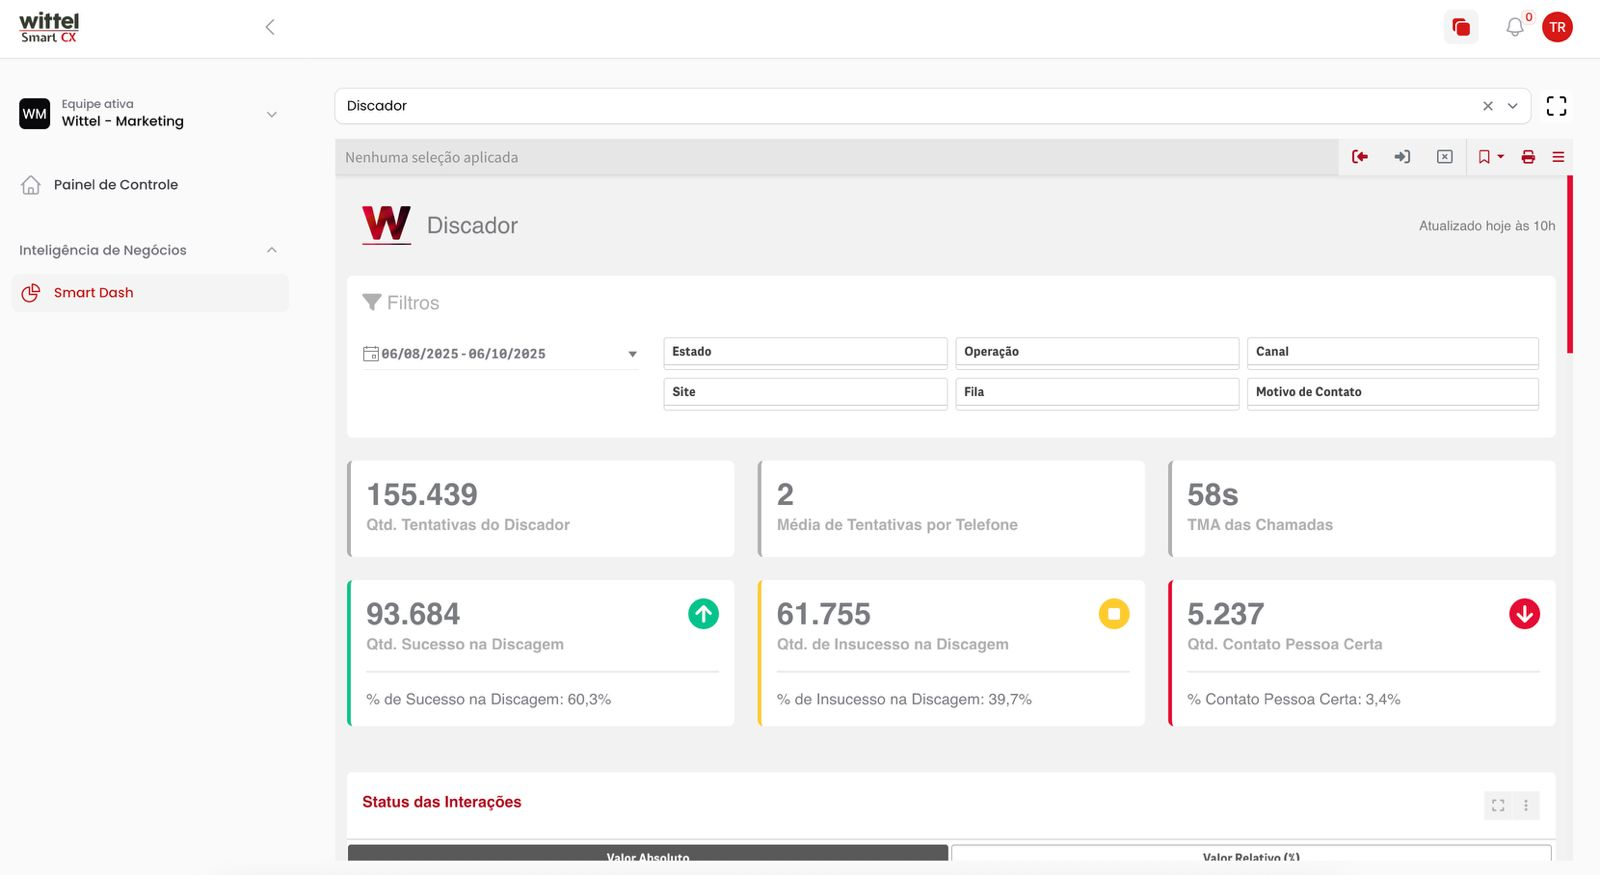The height and width of the screenshot is (875, 1600).
Task: Open the bookmarks icon dropdown
Action: pyautogui.click(x=1490, y=157)
